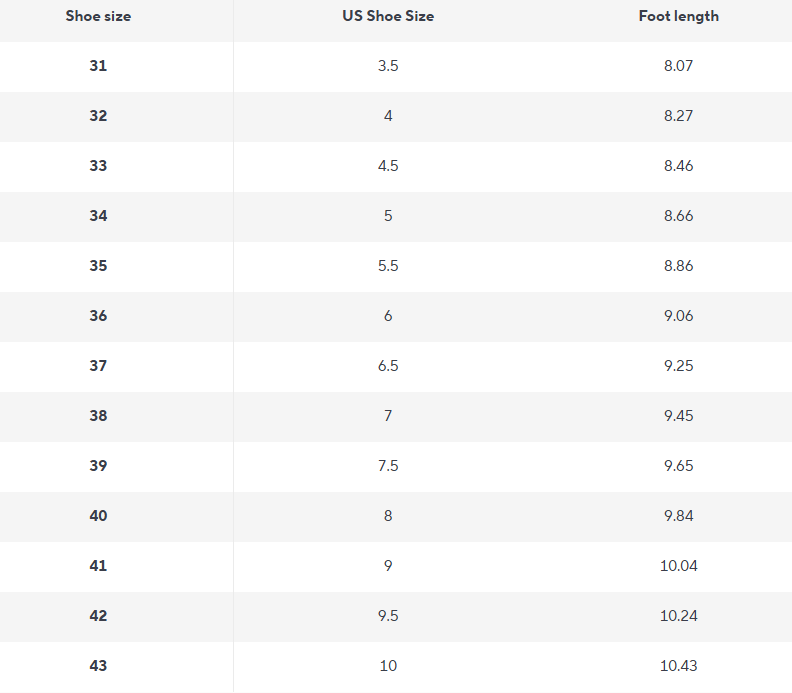792x693 pixels.
Task: Click US shoe size 7.5 value
Action: (388, 466)
